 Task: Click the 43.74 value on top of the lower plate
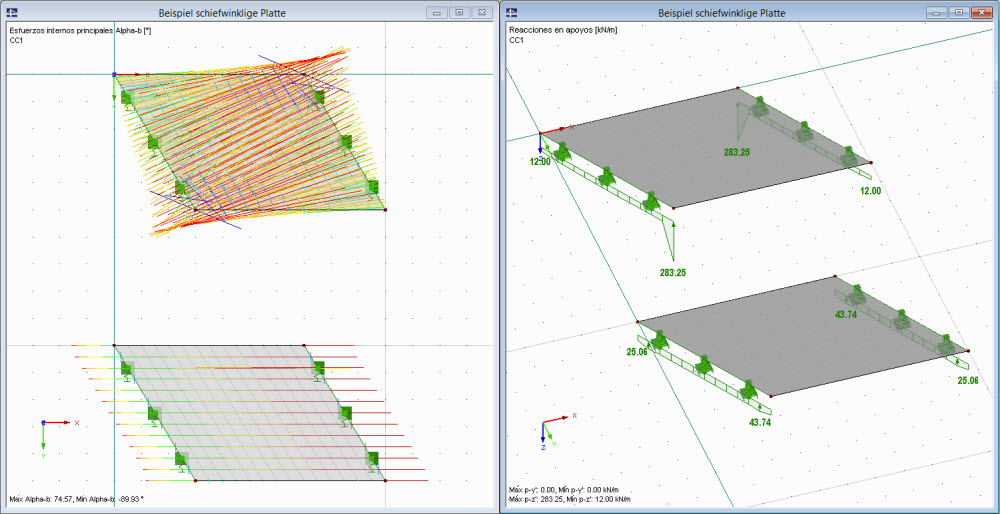pyautogui.click(x=848, y=313)
